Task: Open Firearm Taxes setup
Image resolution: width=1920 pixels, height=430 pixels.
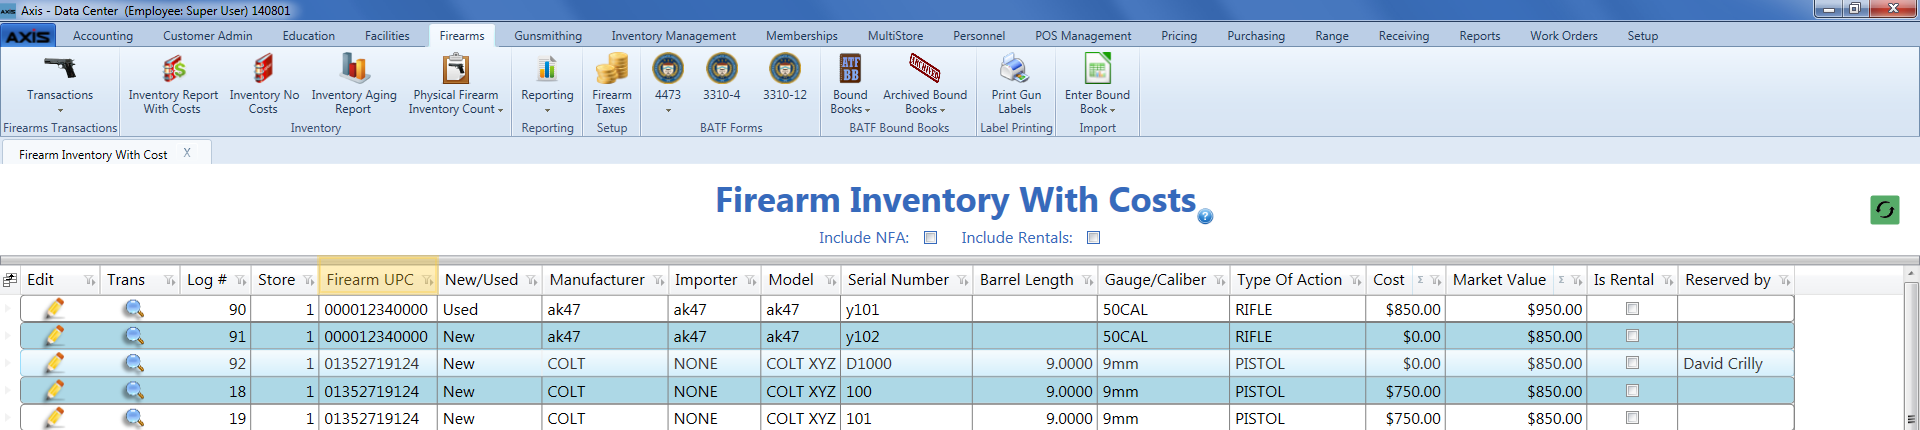Action: click(612, 83)
